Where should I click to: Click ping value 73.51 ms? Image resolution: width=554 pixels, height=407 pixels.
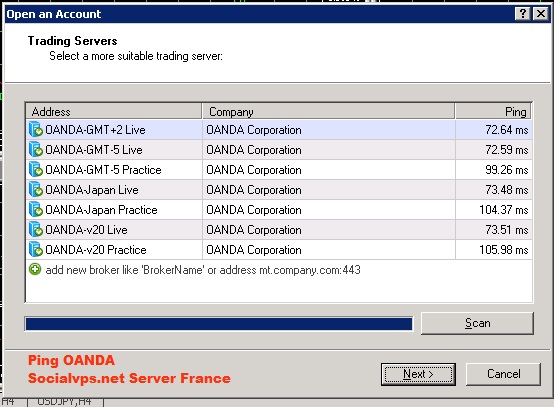point(507,230)
